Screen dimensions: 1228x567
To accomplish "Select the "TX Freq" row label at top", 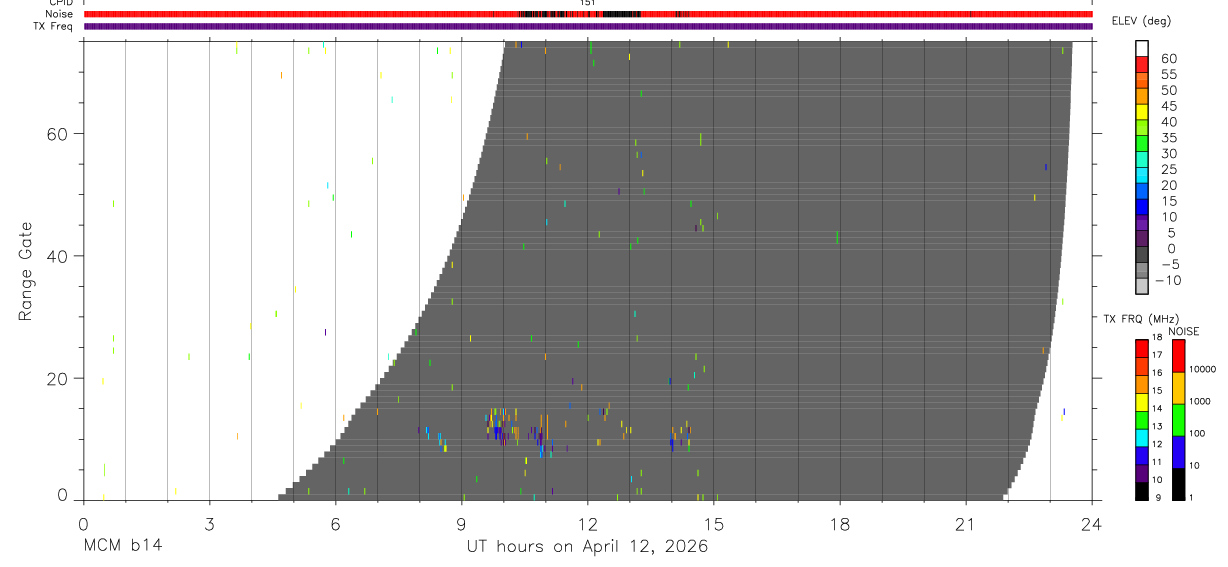I will tap(53, 26).
